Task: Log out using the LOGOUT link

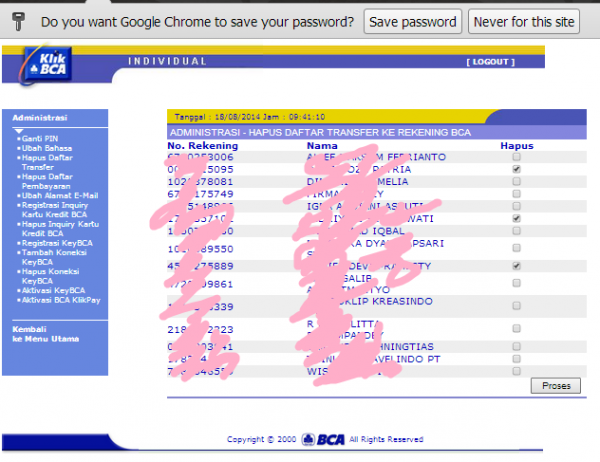Action: [489, 62]
